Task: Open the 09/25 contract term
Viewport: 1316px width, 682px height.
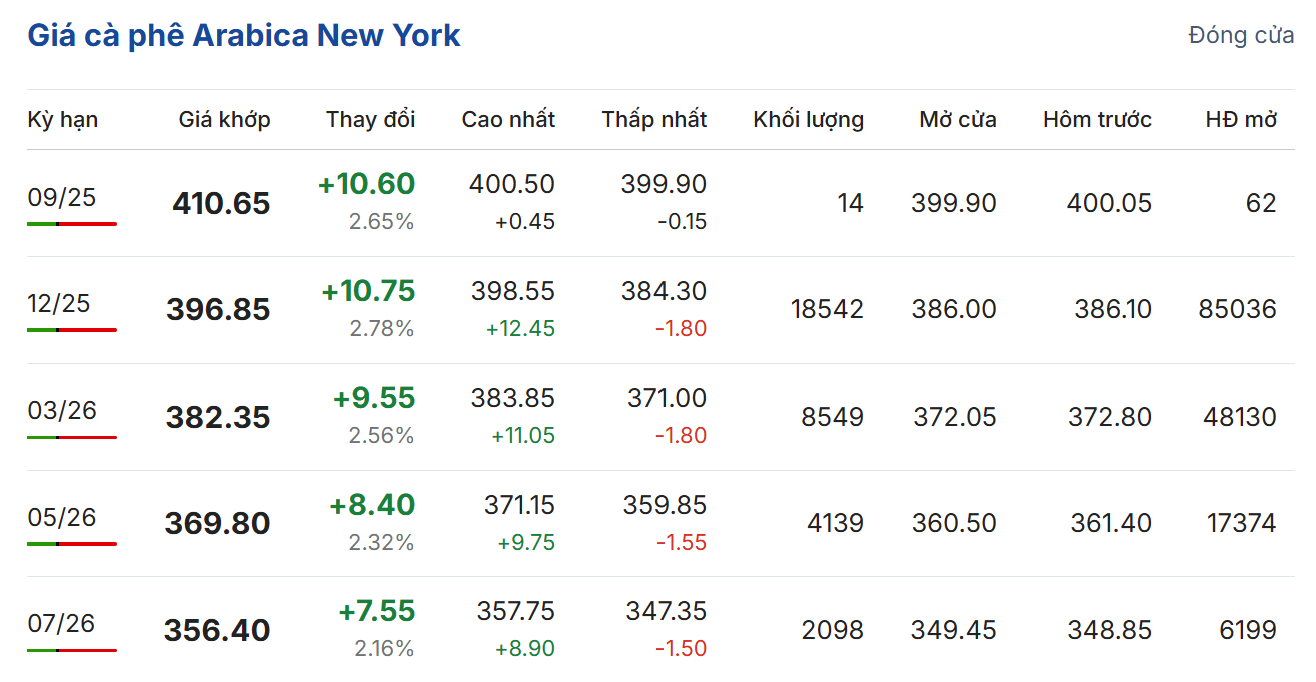Action: click(x=62, y=197)
